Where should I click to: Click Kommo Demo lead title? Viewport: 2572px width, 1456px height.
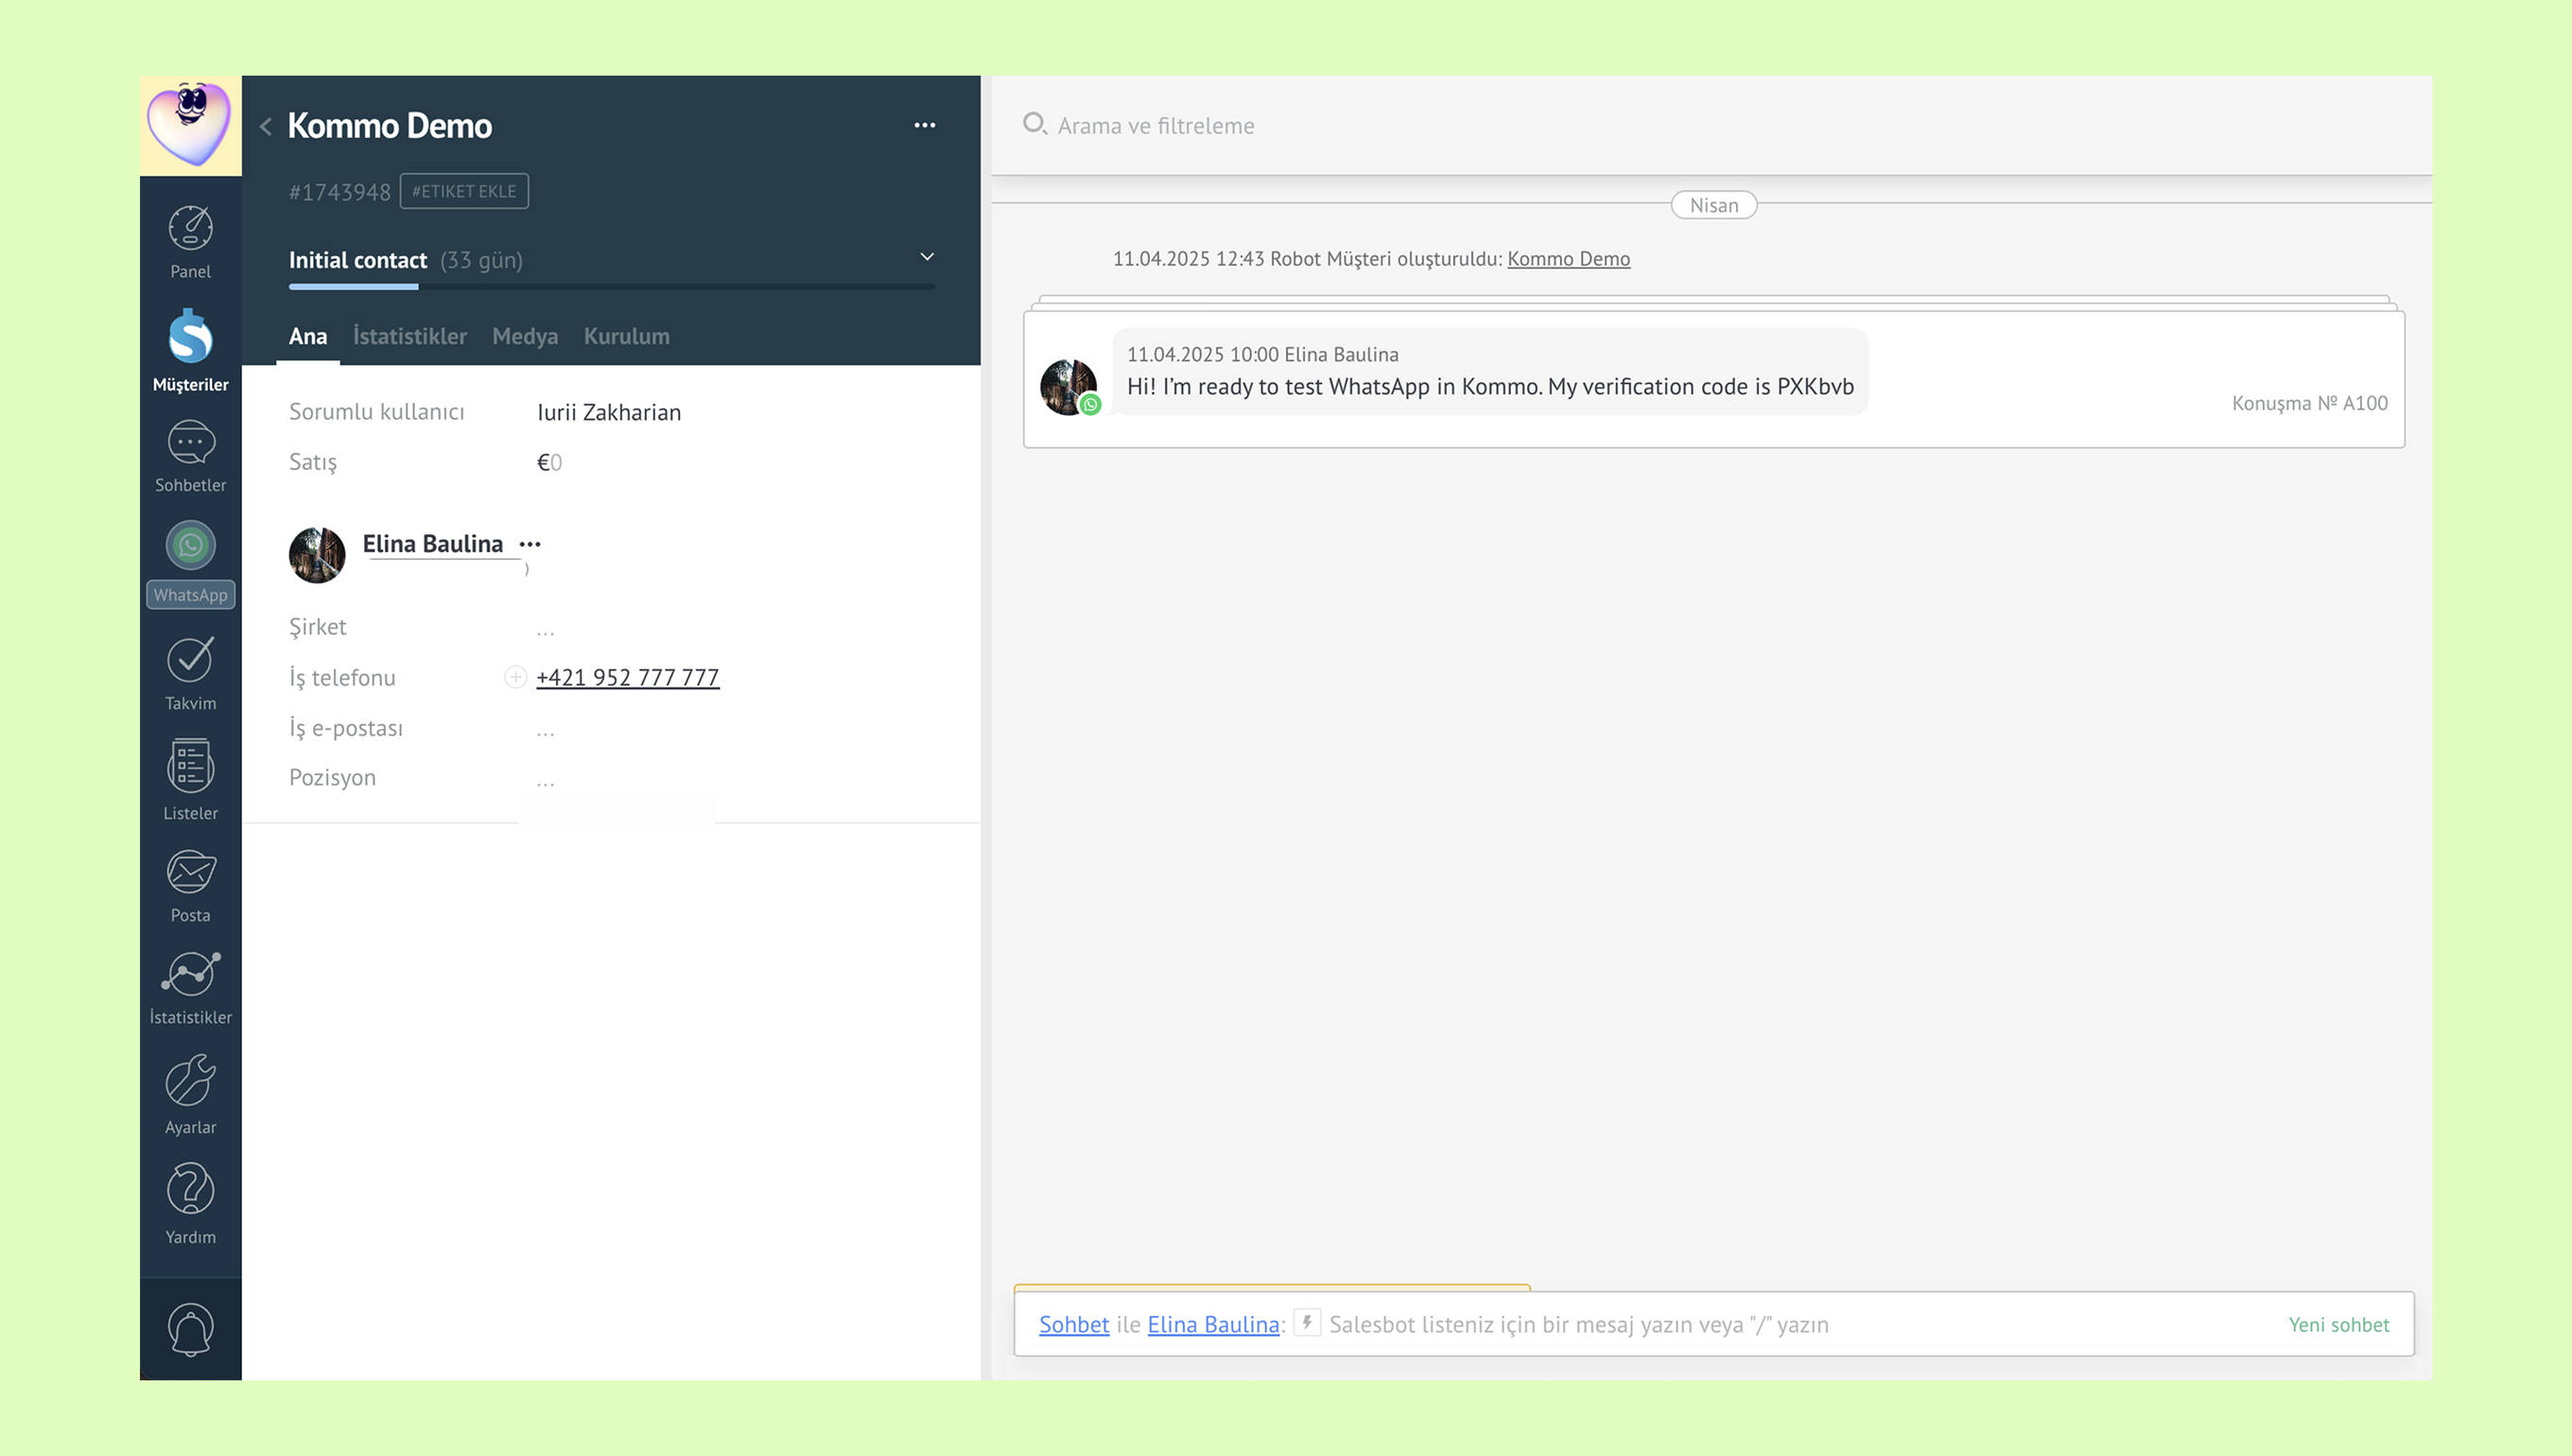pos(390,126)
